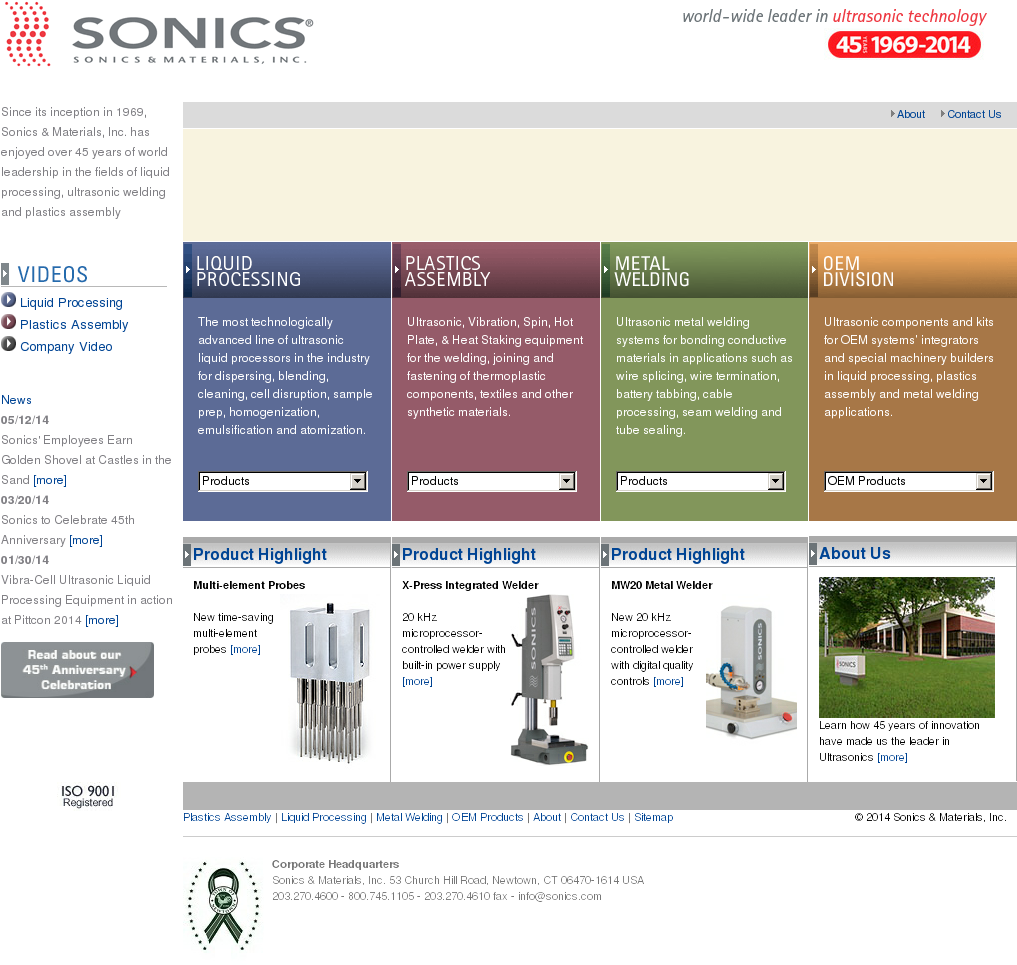
Task: Click the Videos heading
Action: tap(53, 274)
